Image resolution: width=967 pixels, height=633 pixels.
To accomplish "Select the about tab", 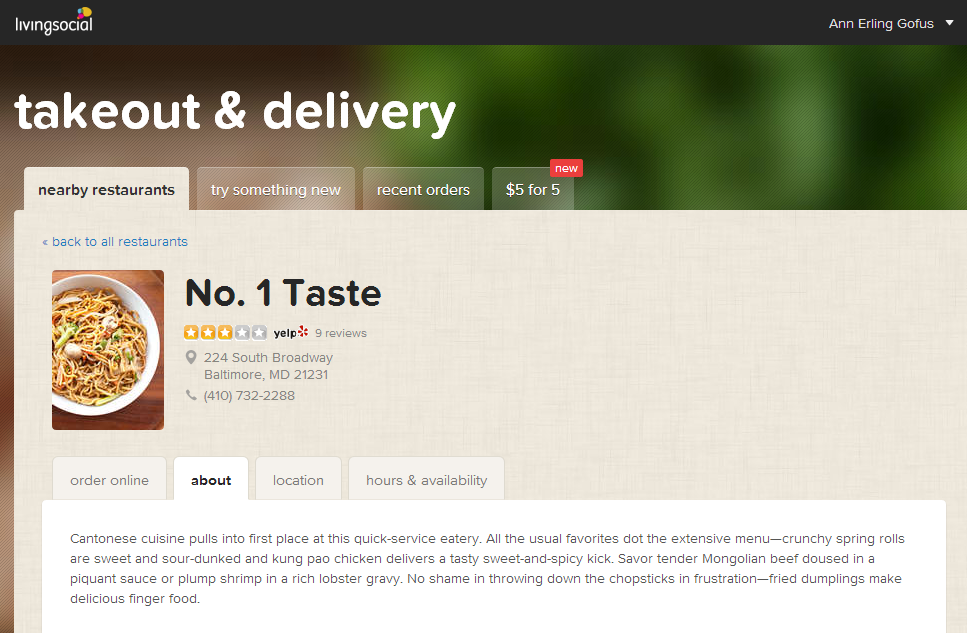I will point(211,480).
